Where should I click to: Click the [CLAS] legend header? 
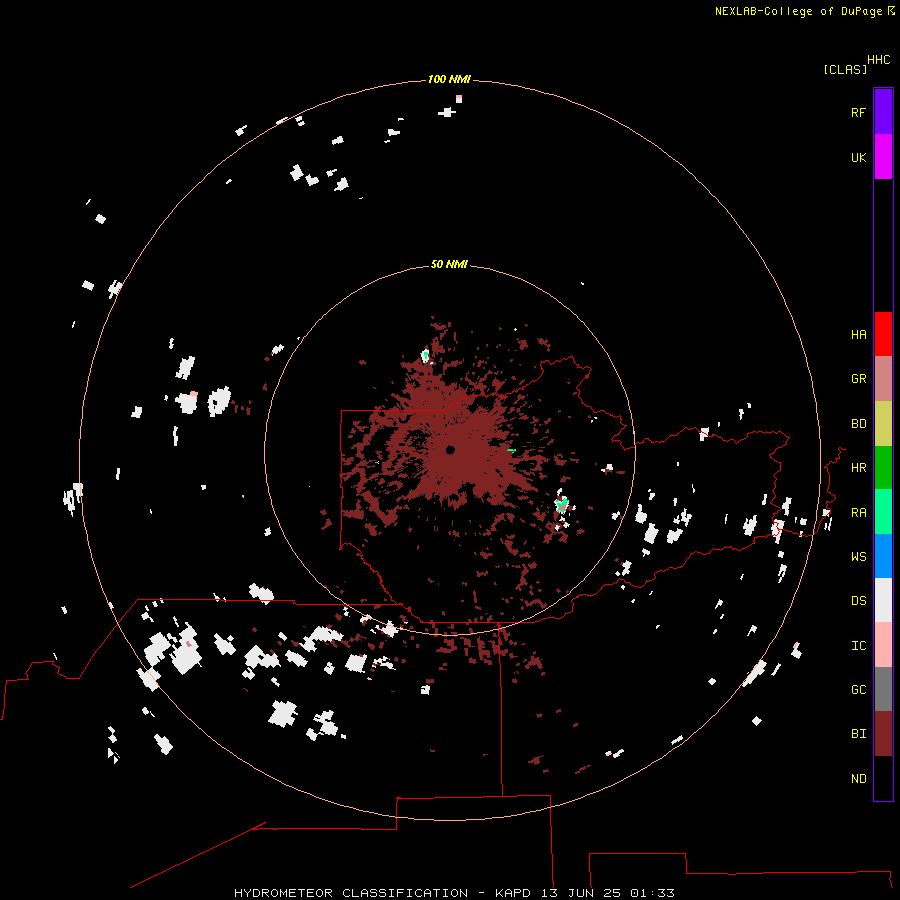[x=845, y=69]
